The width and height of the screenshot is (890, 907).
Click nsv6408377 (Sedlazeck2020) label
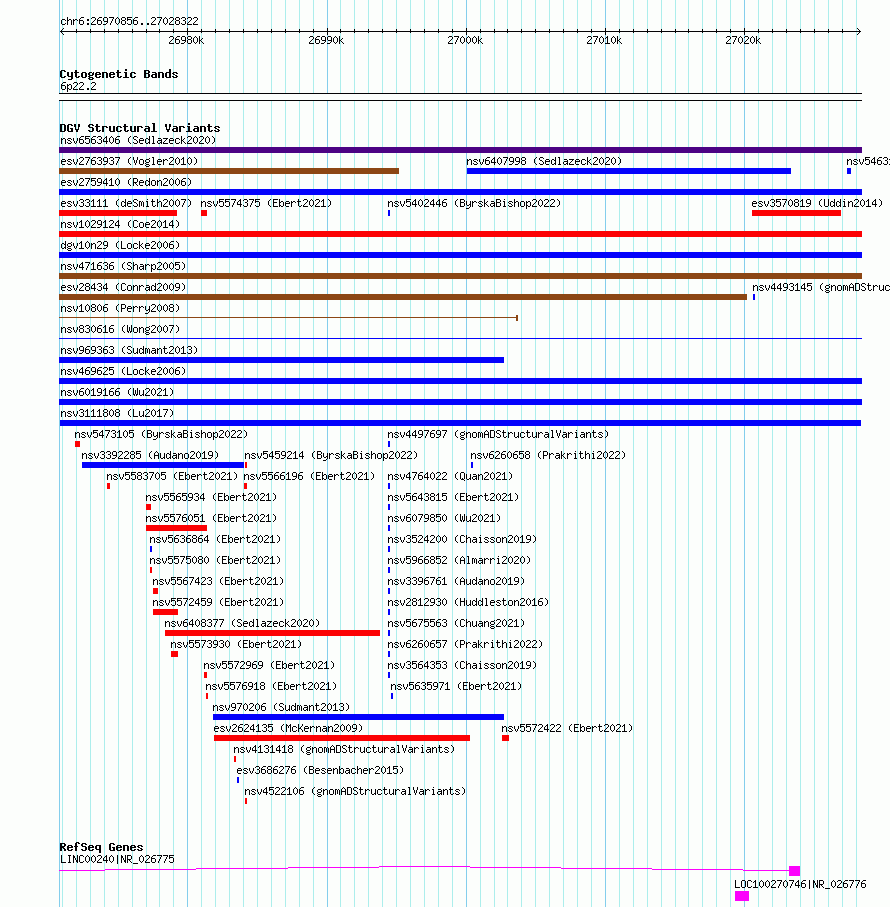242,623
